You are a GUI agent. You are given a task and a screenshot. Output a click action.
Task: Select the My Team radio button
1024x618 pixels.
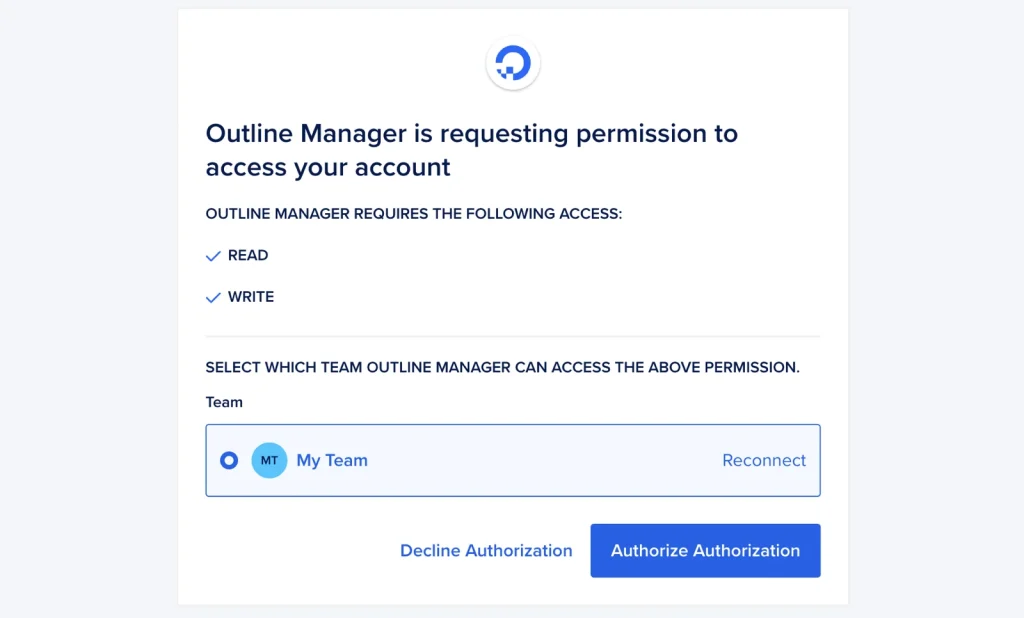point(229,461)
